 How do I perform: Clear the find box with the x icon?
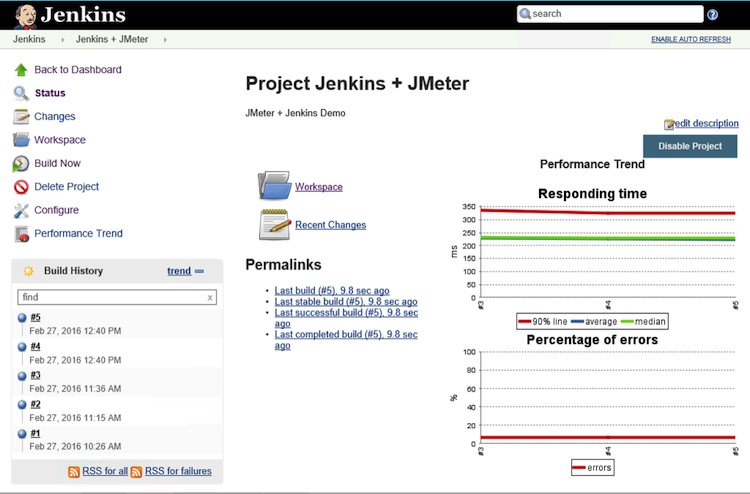[210, 297]
